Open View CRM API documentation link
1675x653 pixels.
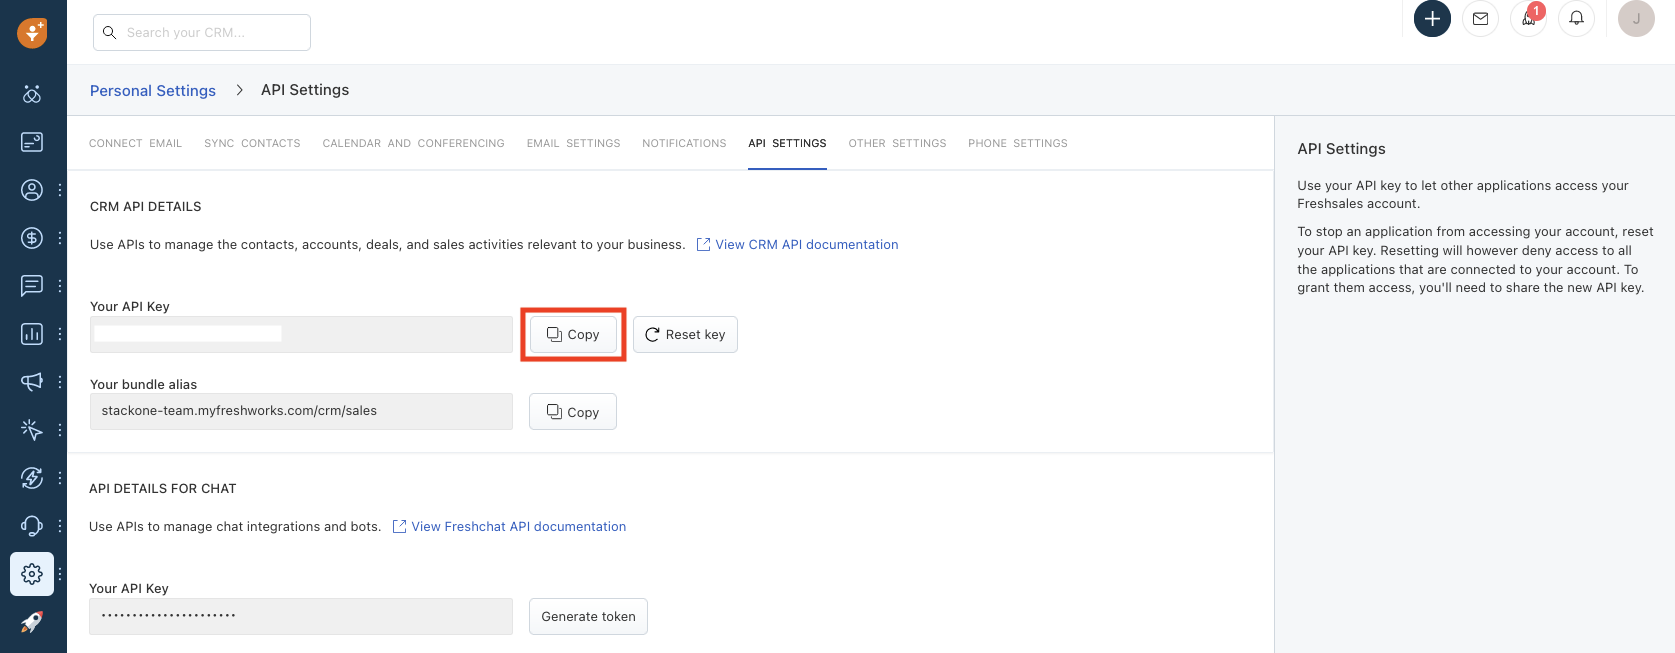807,245
